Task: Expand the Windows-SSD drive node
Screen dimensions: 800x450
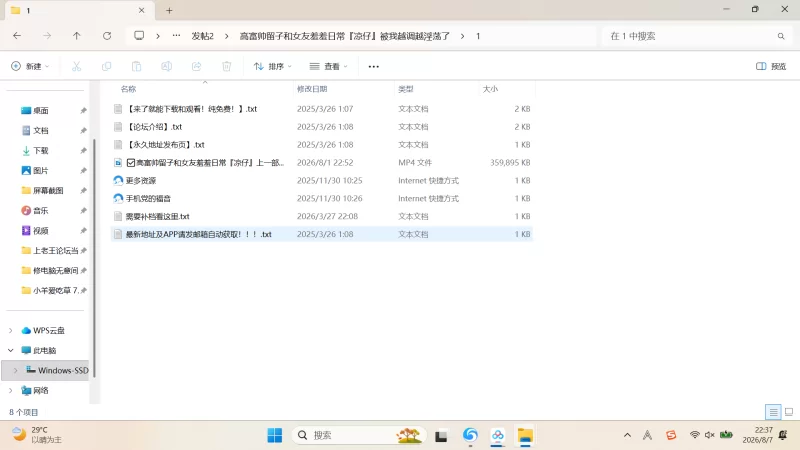Action: tap(15, 370)
